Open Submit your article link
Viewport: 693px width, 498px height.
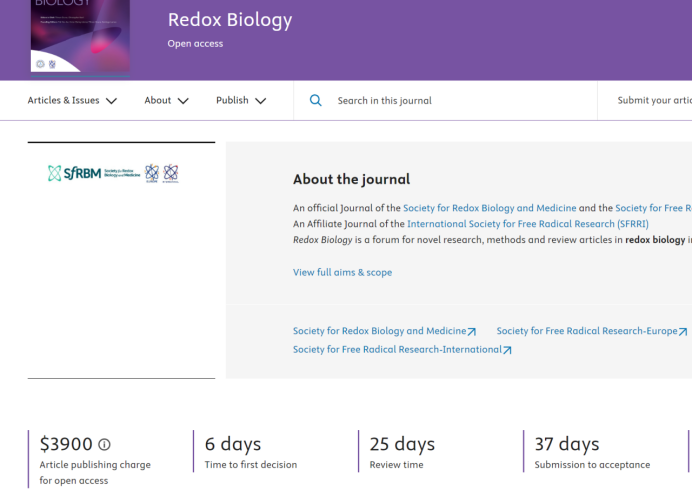pyautogui.click(x=654, y=100)
